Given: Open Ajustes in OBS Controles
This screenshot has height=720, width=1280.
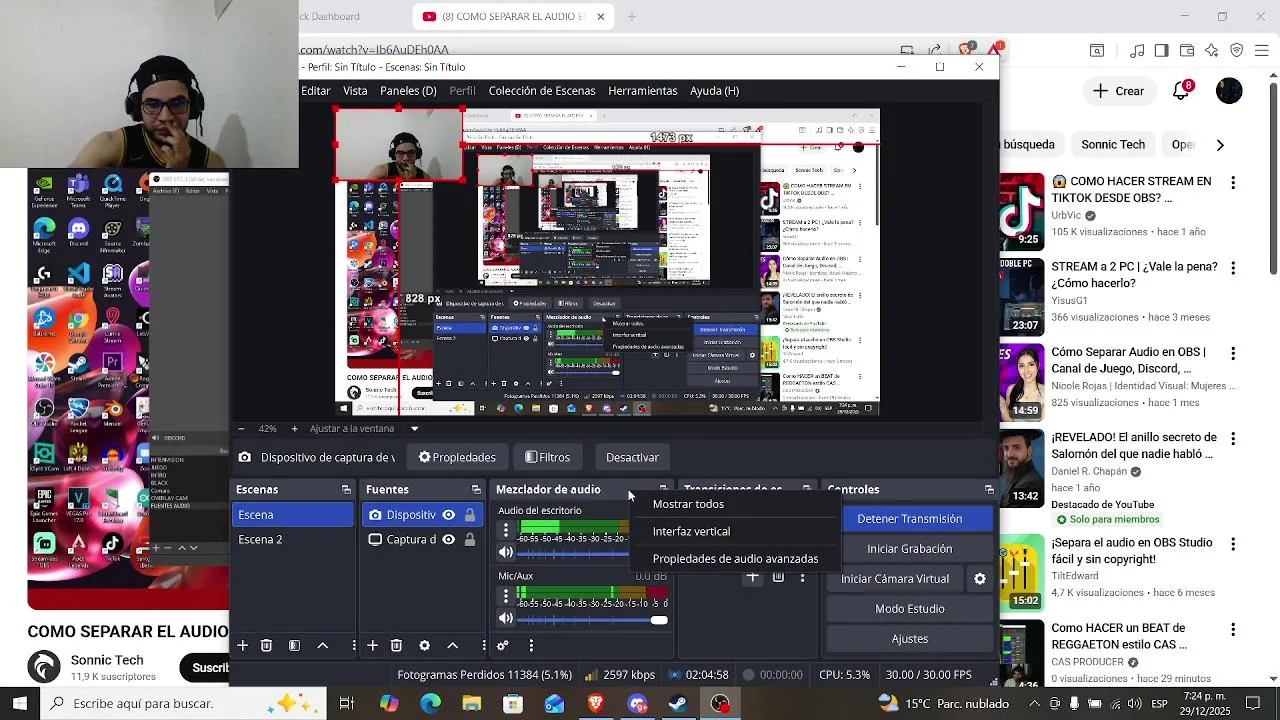Looking at the screenshot, I should pyautogui.click(x=910, y=639).
